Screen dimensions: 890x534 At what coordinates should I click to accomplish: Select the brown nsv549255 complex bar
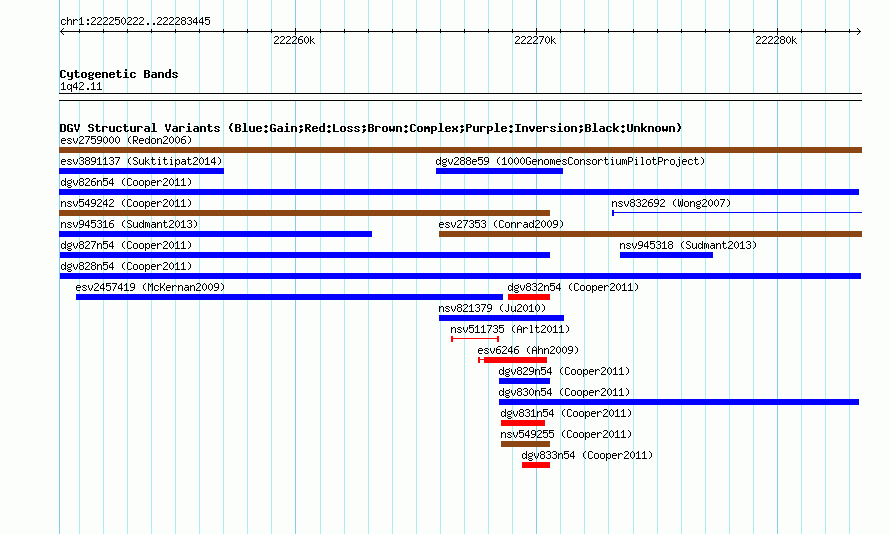(x=526, y=444)
